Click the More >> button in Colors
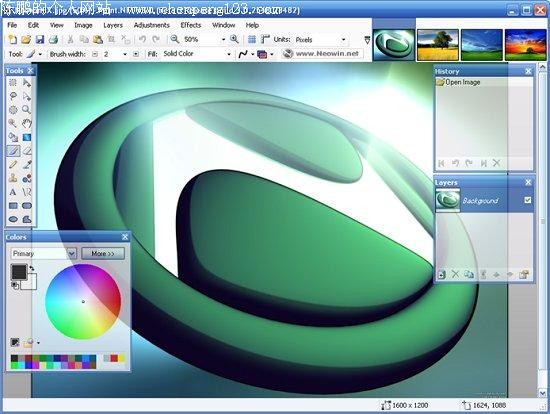This screenshot has height=414, width=550. [x=103, y=253]
